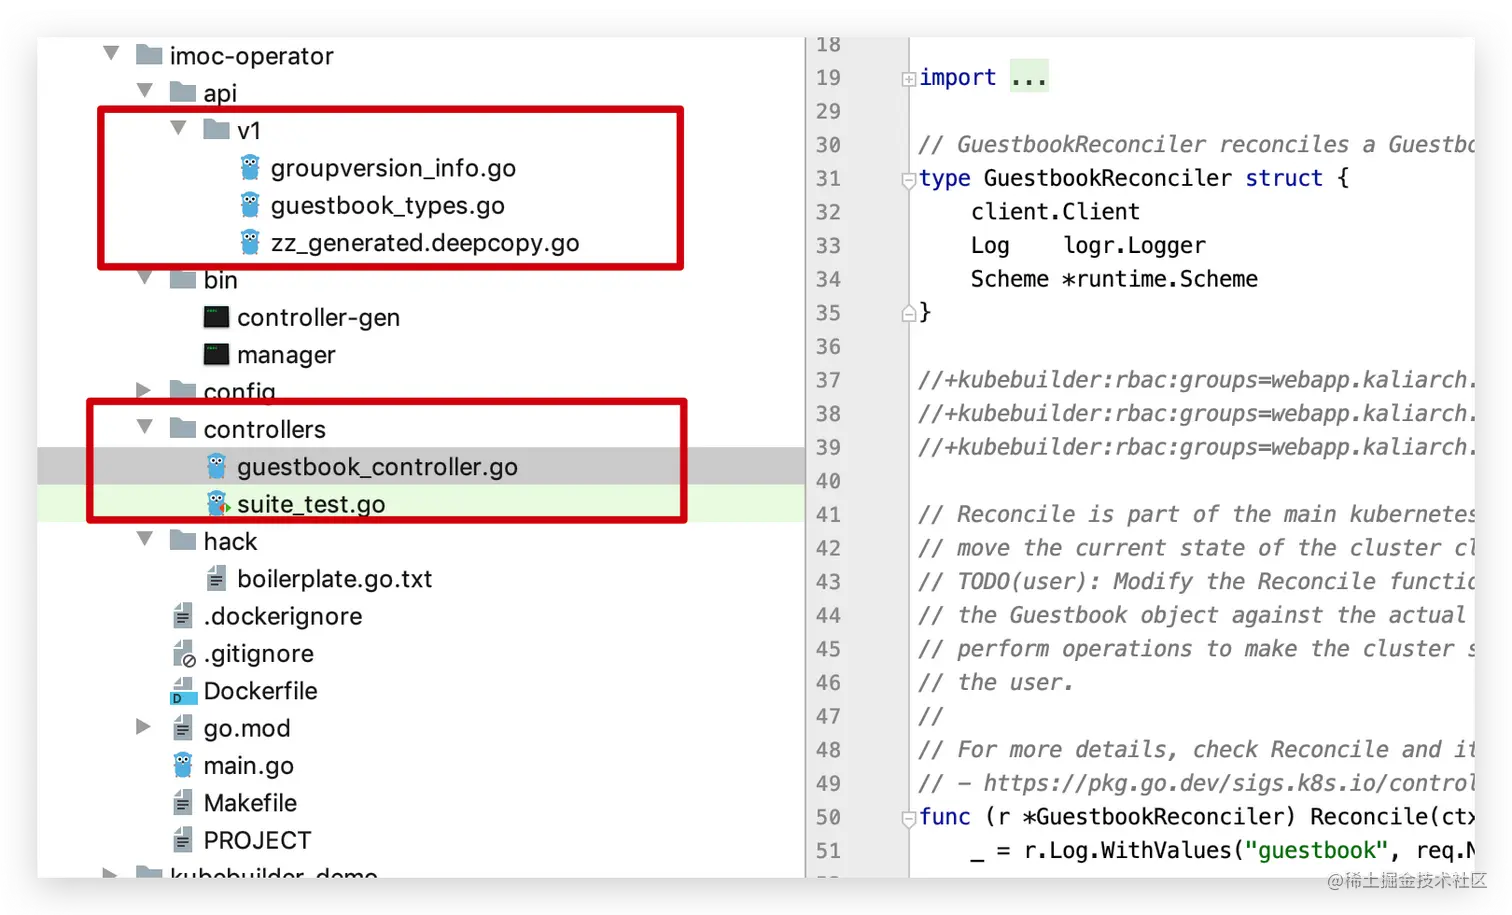
Task: Click the test gopher icon of suite_test.go
Action: point(217,503)
